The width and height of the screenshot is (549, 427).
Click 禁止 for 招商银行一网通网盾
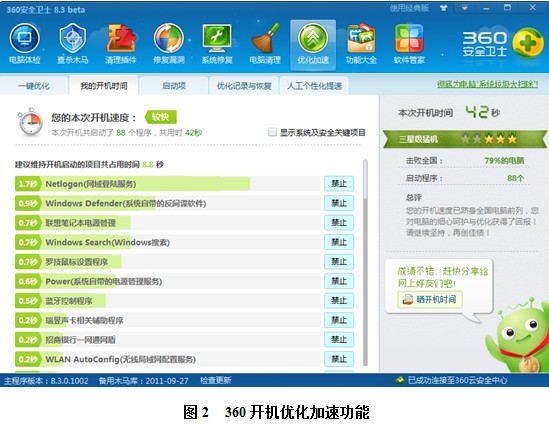tap(339, 340)
